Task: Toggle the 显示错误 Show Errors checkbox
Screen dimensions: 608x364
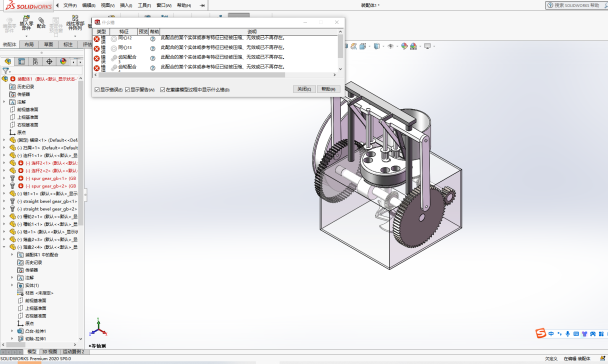Action: click(97, 90)
